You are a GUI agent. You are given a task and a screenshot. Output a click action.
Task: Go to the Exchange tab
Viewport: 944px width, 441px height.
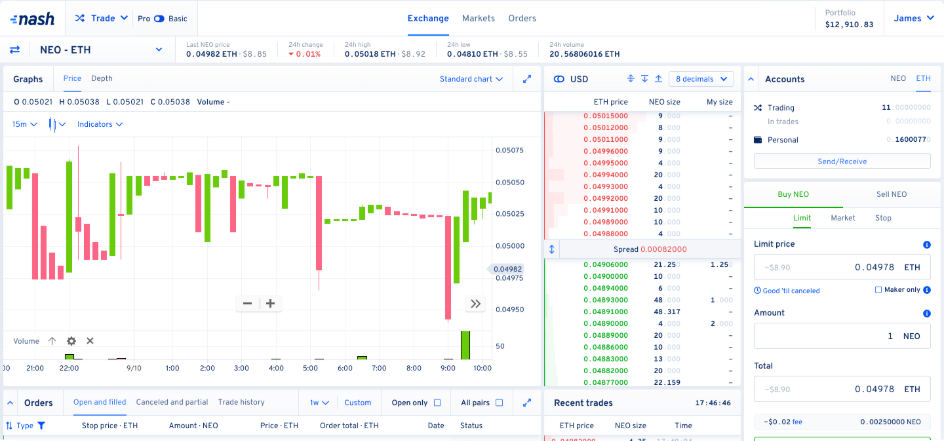point(428,18)
